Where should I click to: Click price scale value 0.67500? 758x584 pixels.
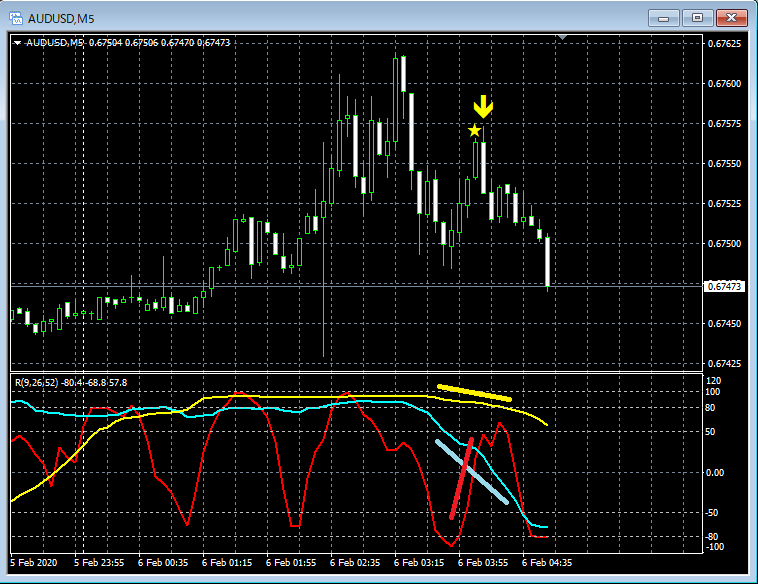pyautogui.click(x=724, y=244)
